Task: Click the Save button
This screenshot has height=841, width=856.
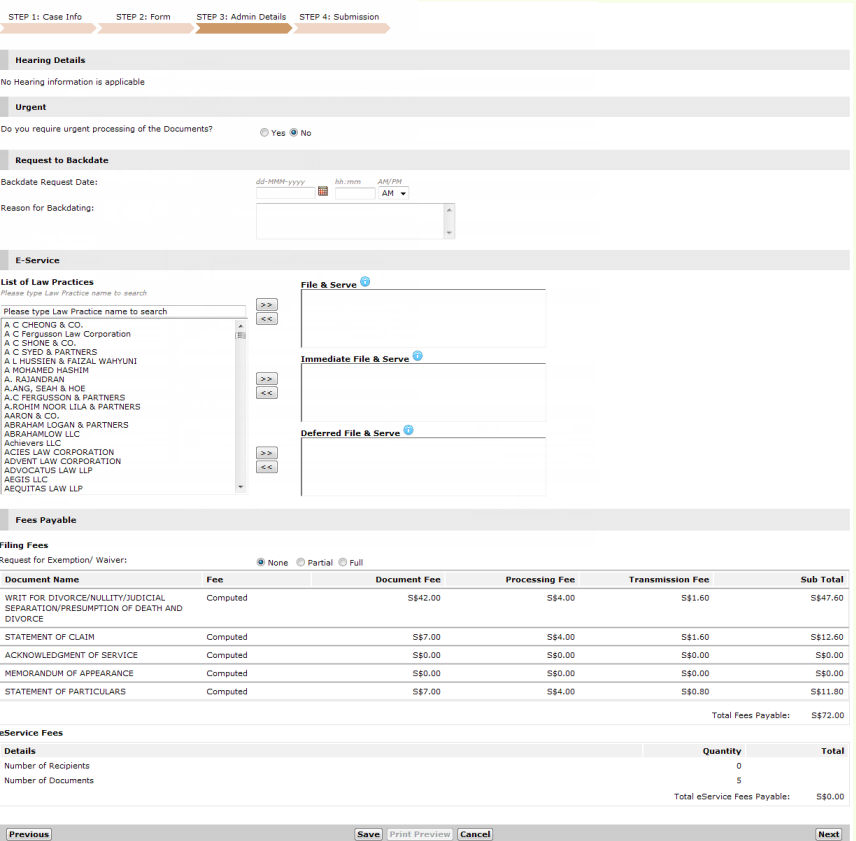Action: (x=368, y=834)
